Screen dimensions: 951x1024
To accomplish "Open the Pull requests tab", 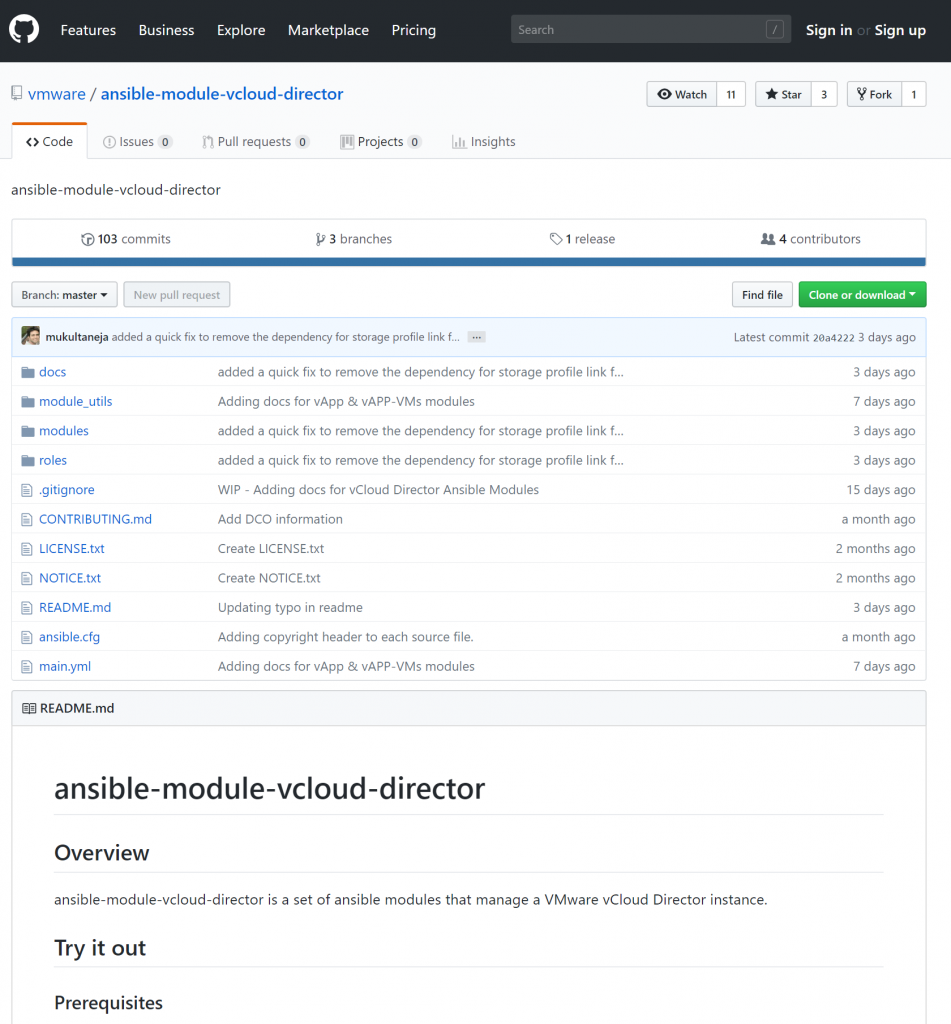I will (x=255, y=142).
